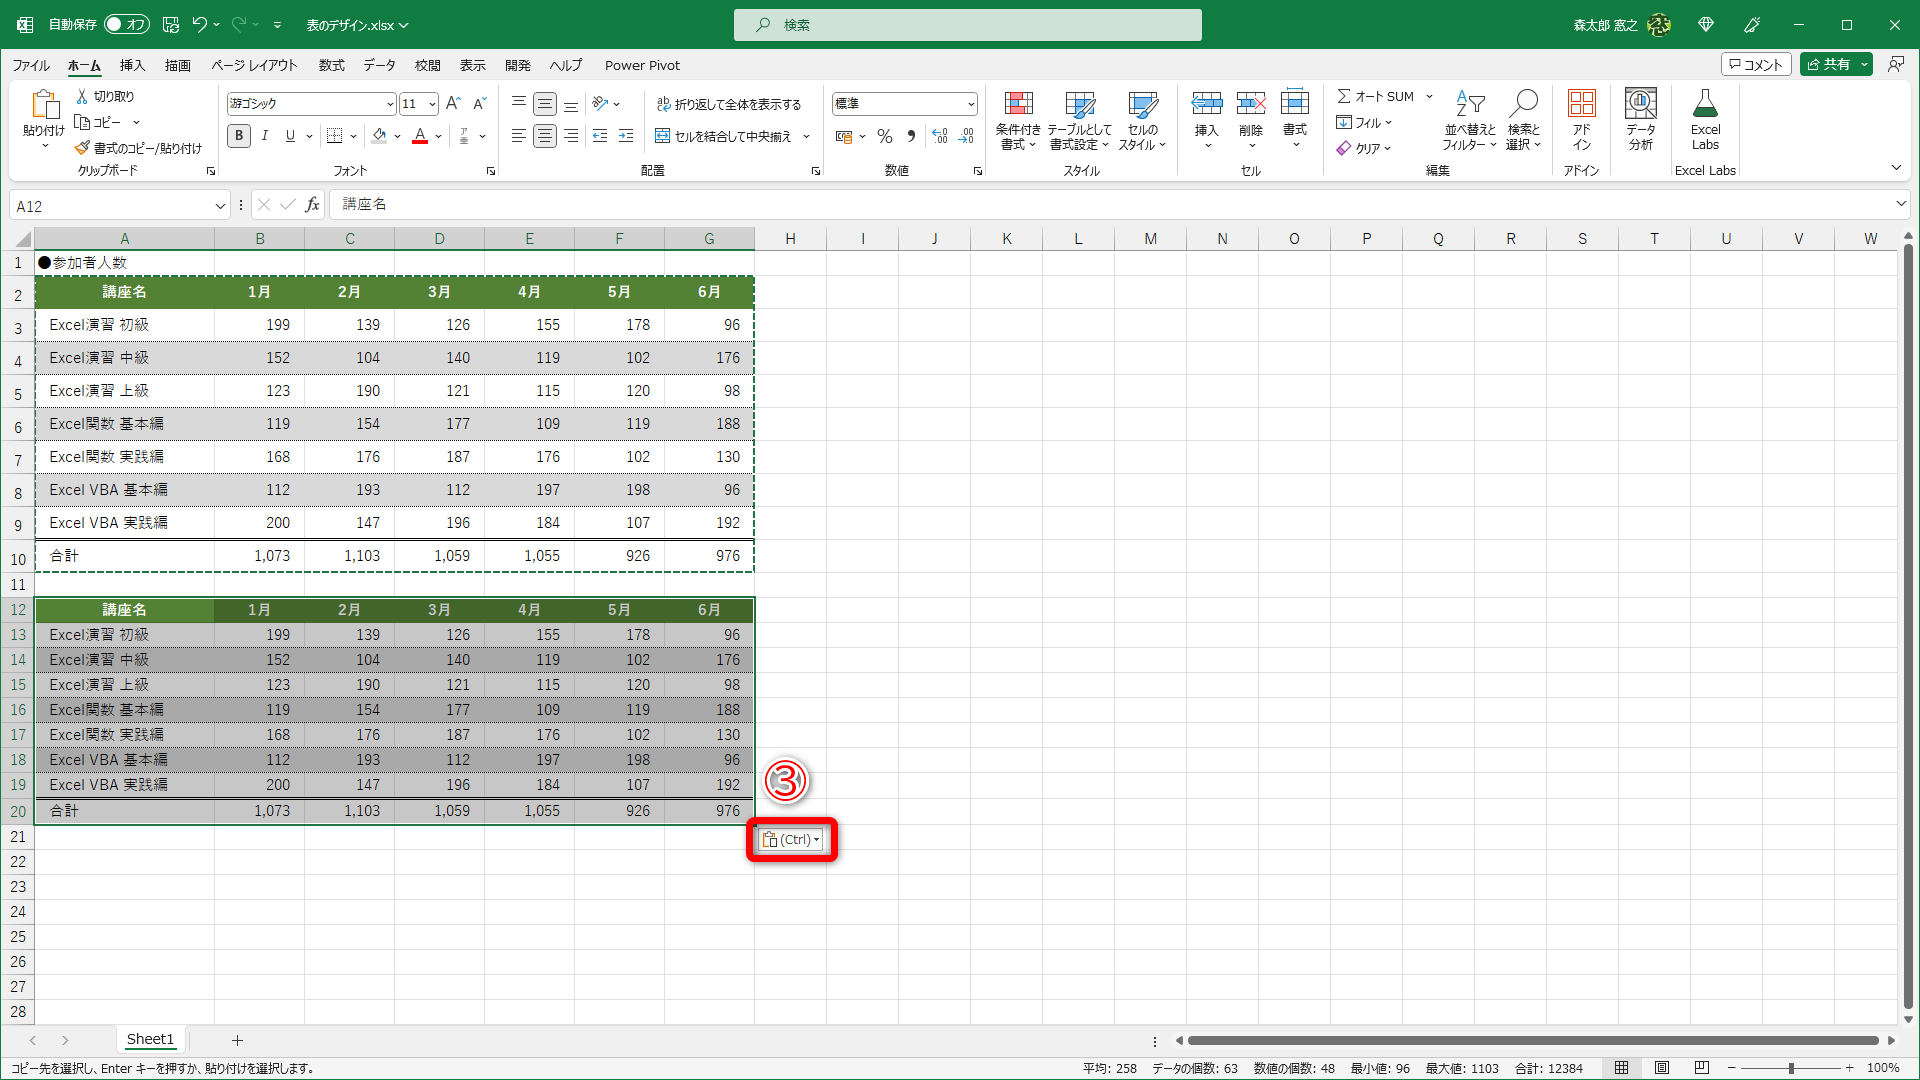Image resolution: width=1920 pixels, height=1080 pixels.
Task: Click the zoom slider handle
Action: (x=1790, y=1068)
